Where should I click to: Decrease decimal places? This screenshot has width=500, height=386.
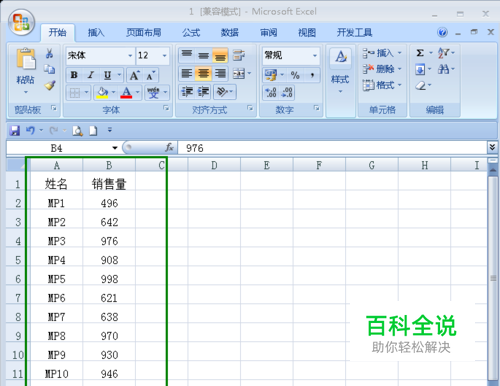pyautogui.click(x=287, y=92)
